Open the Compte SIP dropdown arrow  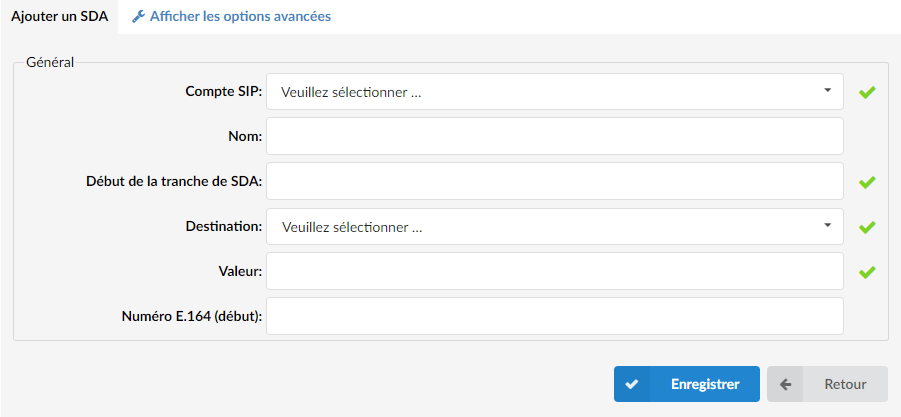pos(827,90)
